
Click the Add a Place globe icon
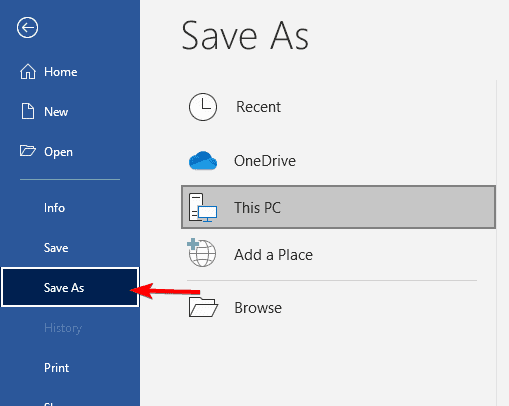[202, 253]
